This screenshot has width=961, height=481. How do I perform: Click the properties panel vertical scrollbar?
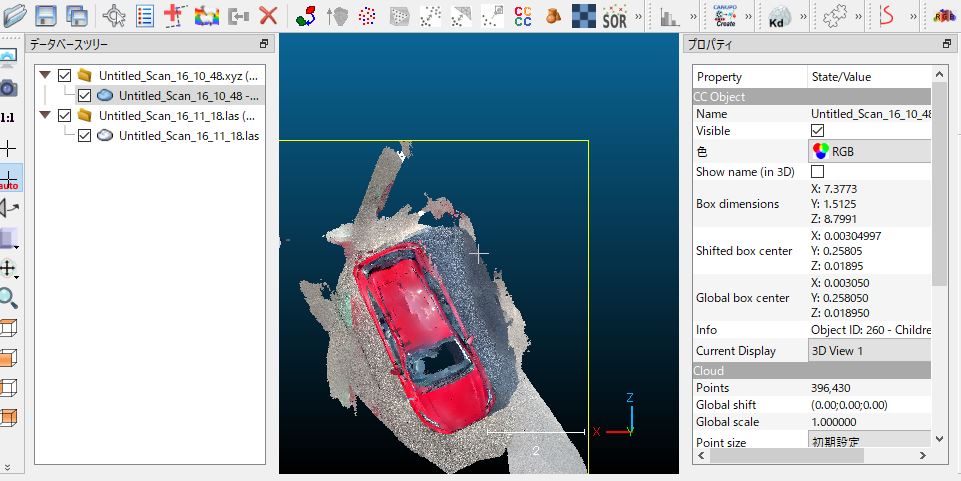938,180
